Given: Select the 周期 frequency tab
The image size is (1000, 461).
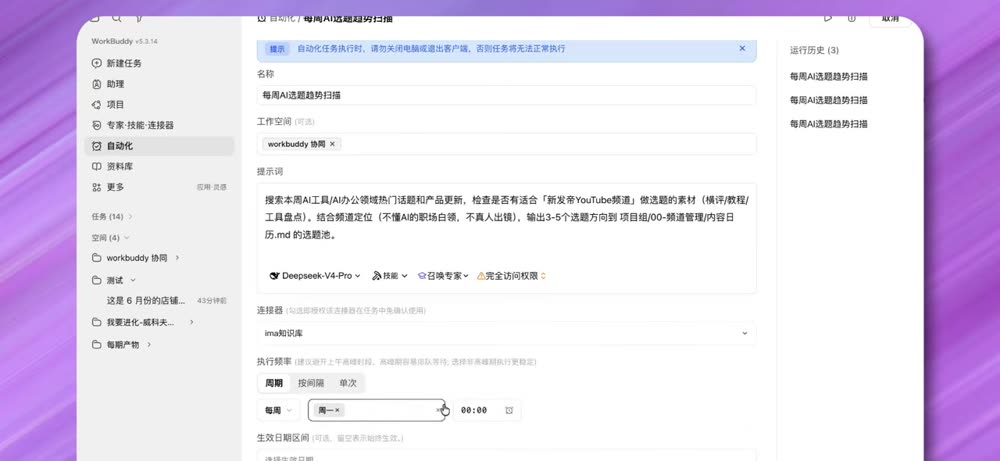Looking at the screenshot, I should [274, 383].
